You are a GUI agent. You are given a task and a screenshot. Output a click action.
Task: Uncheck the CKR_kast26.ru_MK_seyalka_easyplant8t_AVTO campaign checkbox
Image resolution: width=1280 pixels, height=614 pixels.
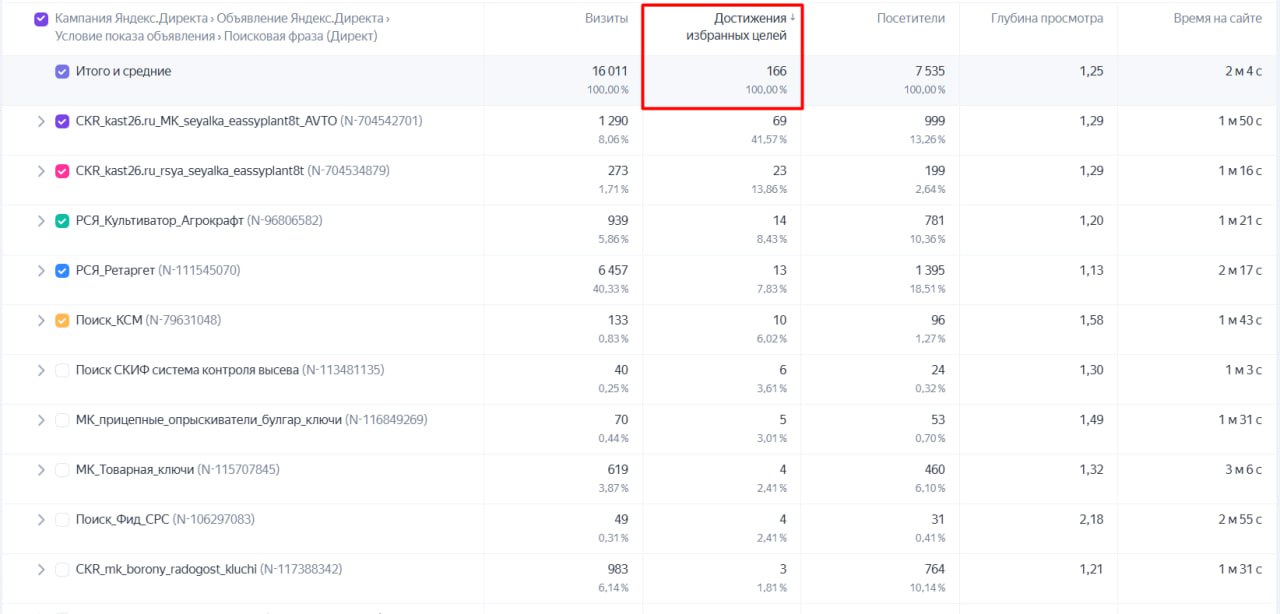62,121
